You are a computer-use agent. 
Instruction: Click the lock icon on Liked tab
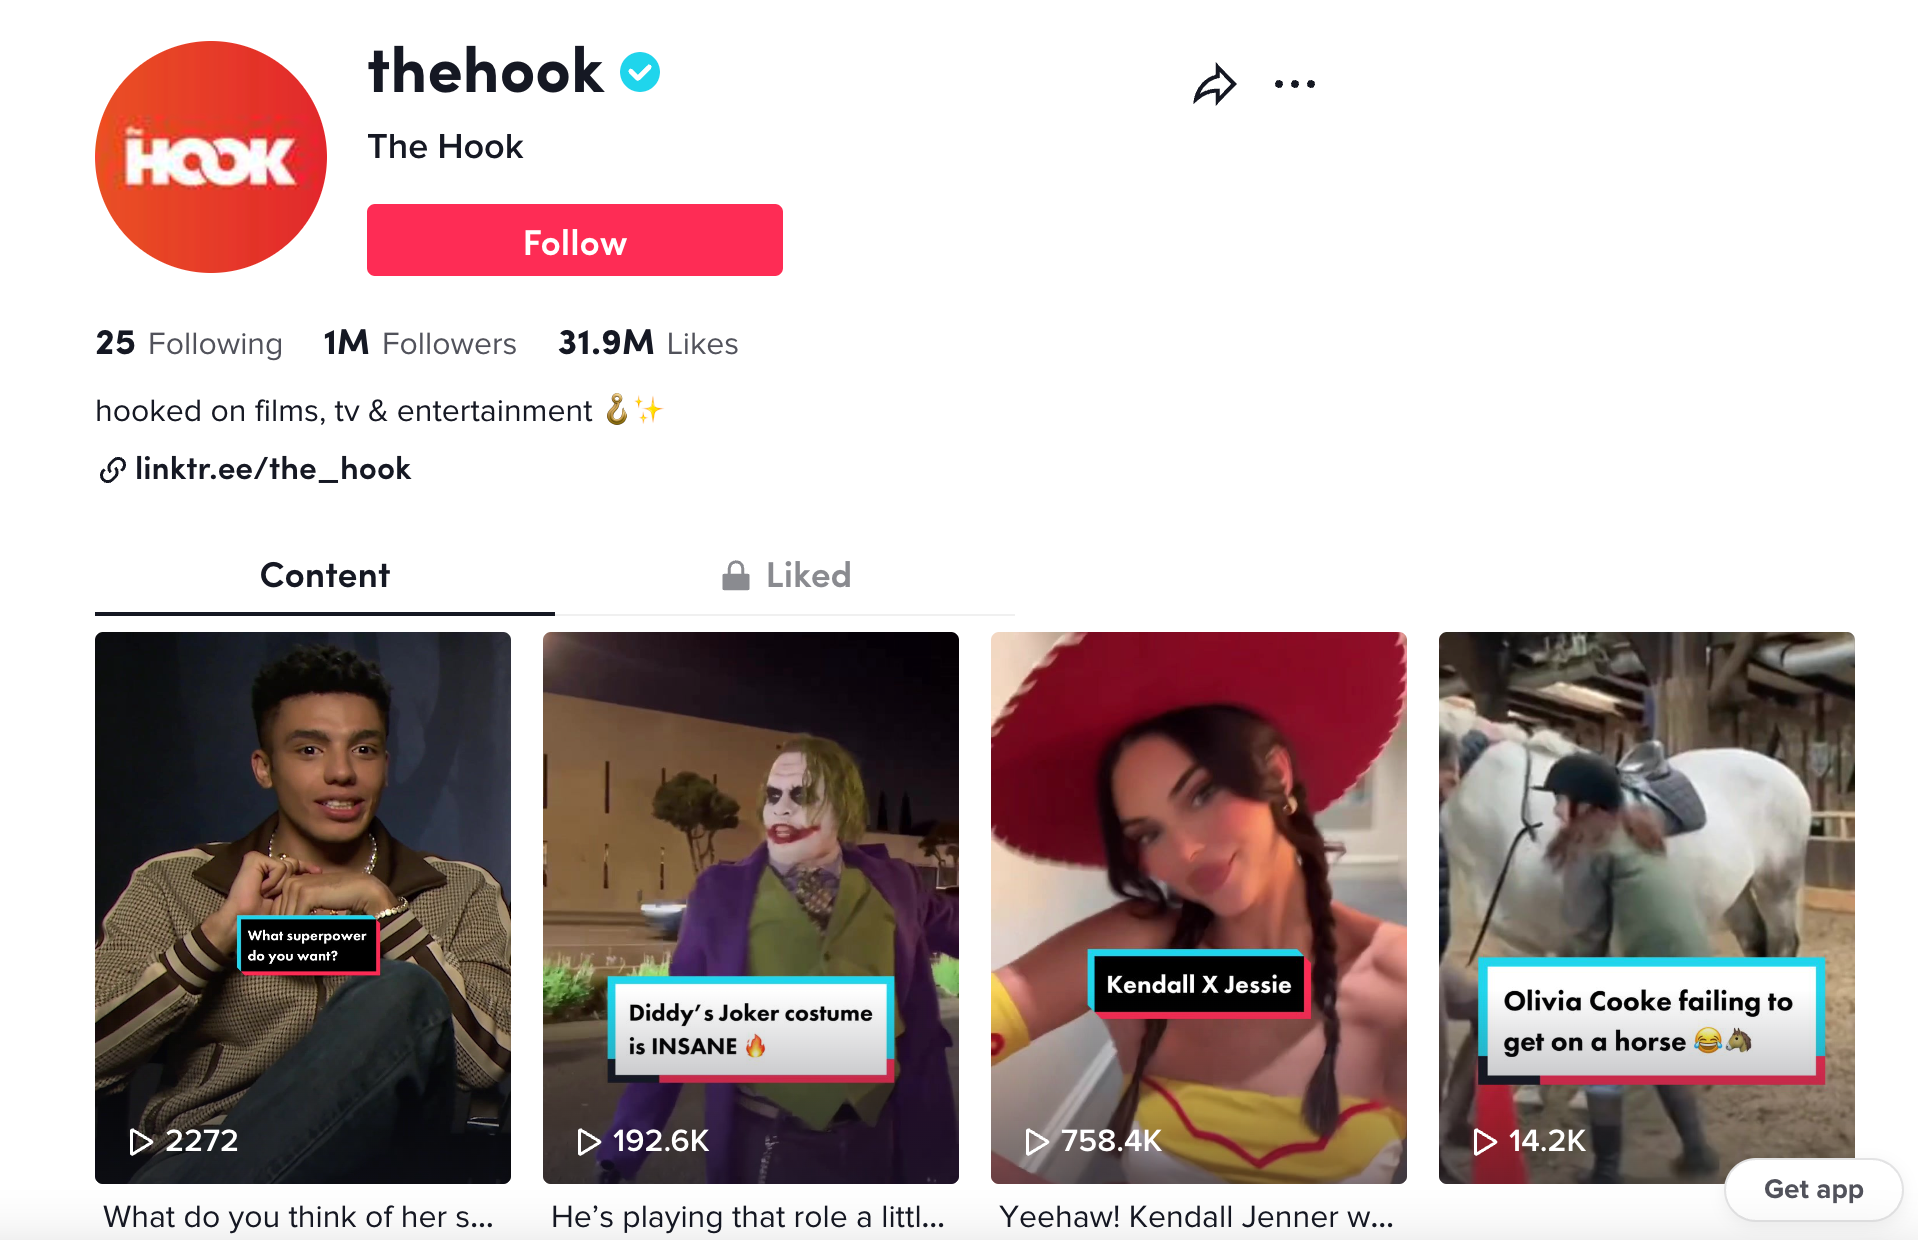click(x=736, y=576)
